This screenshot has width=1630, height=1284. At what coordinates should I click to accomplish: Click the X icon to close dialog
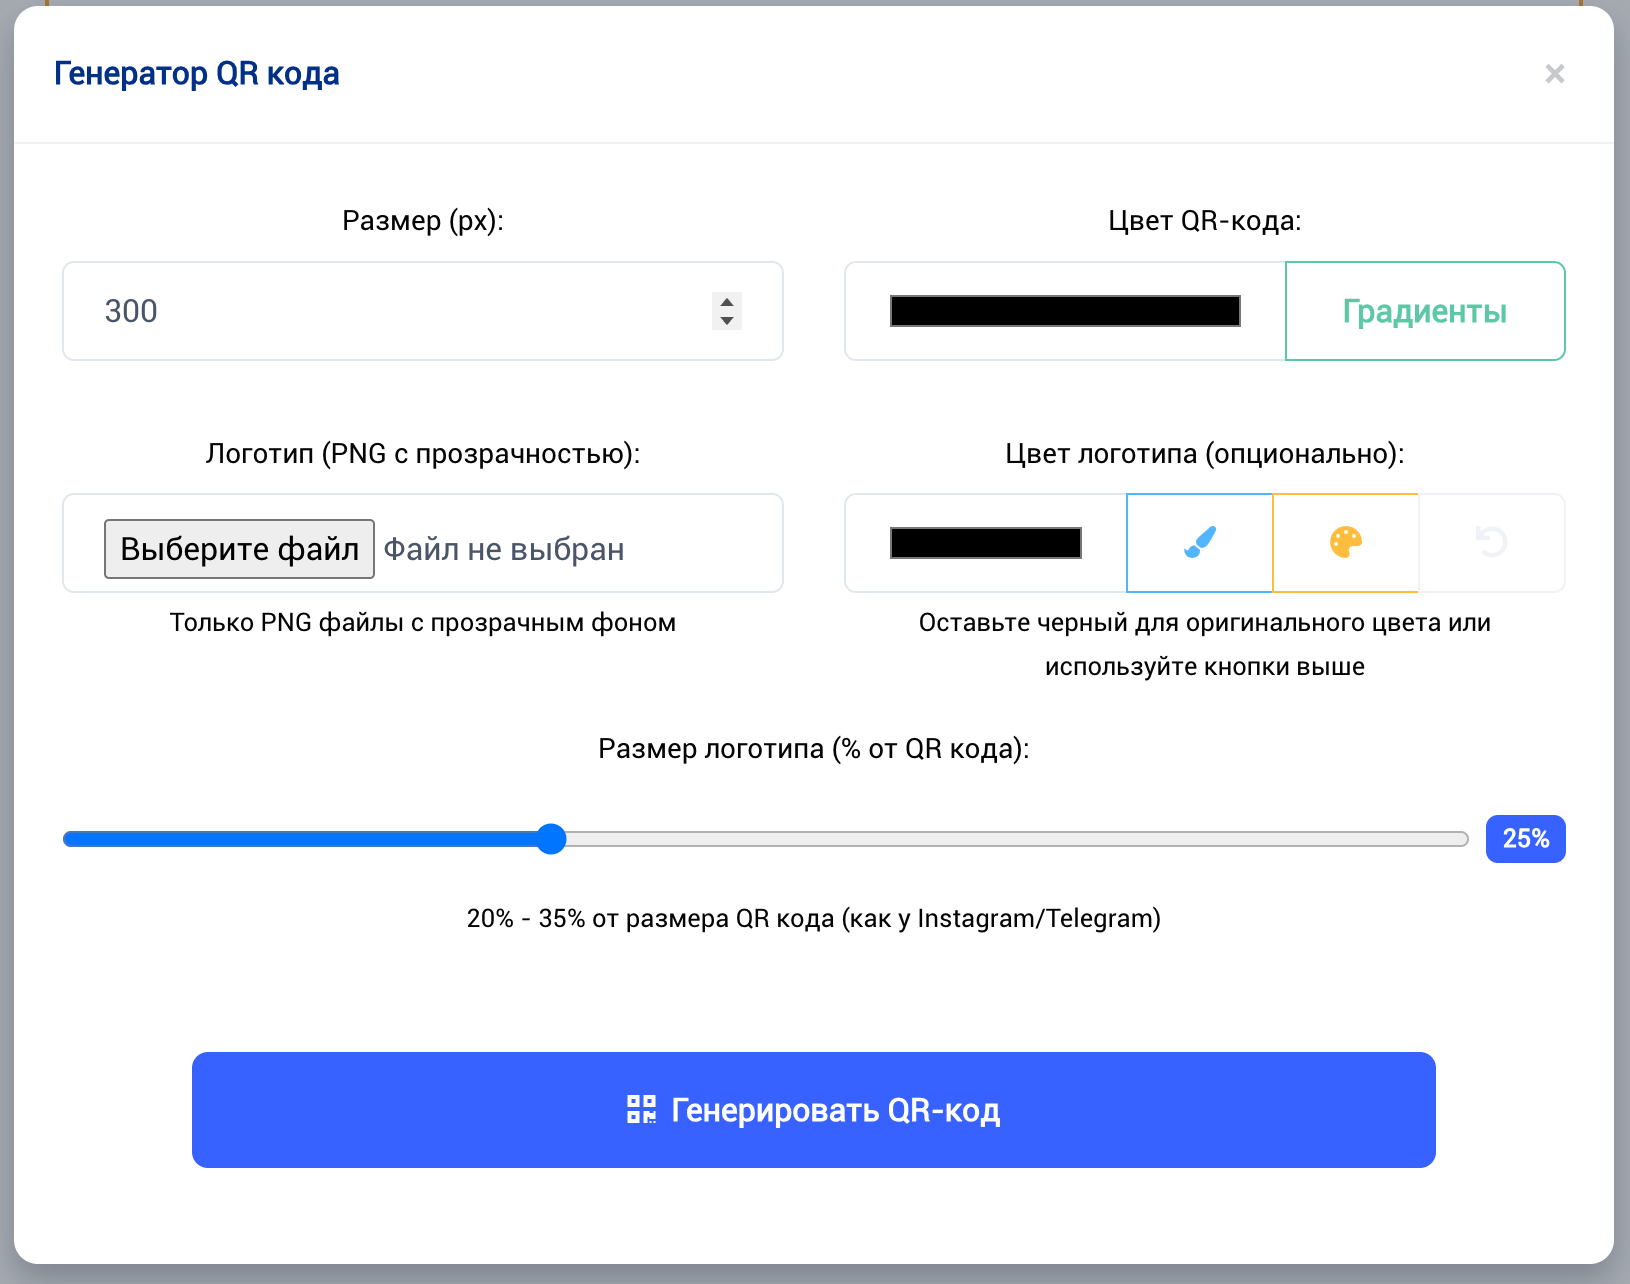coord(1555,73)
